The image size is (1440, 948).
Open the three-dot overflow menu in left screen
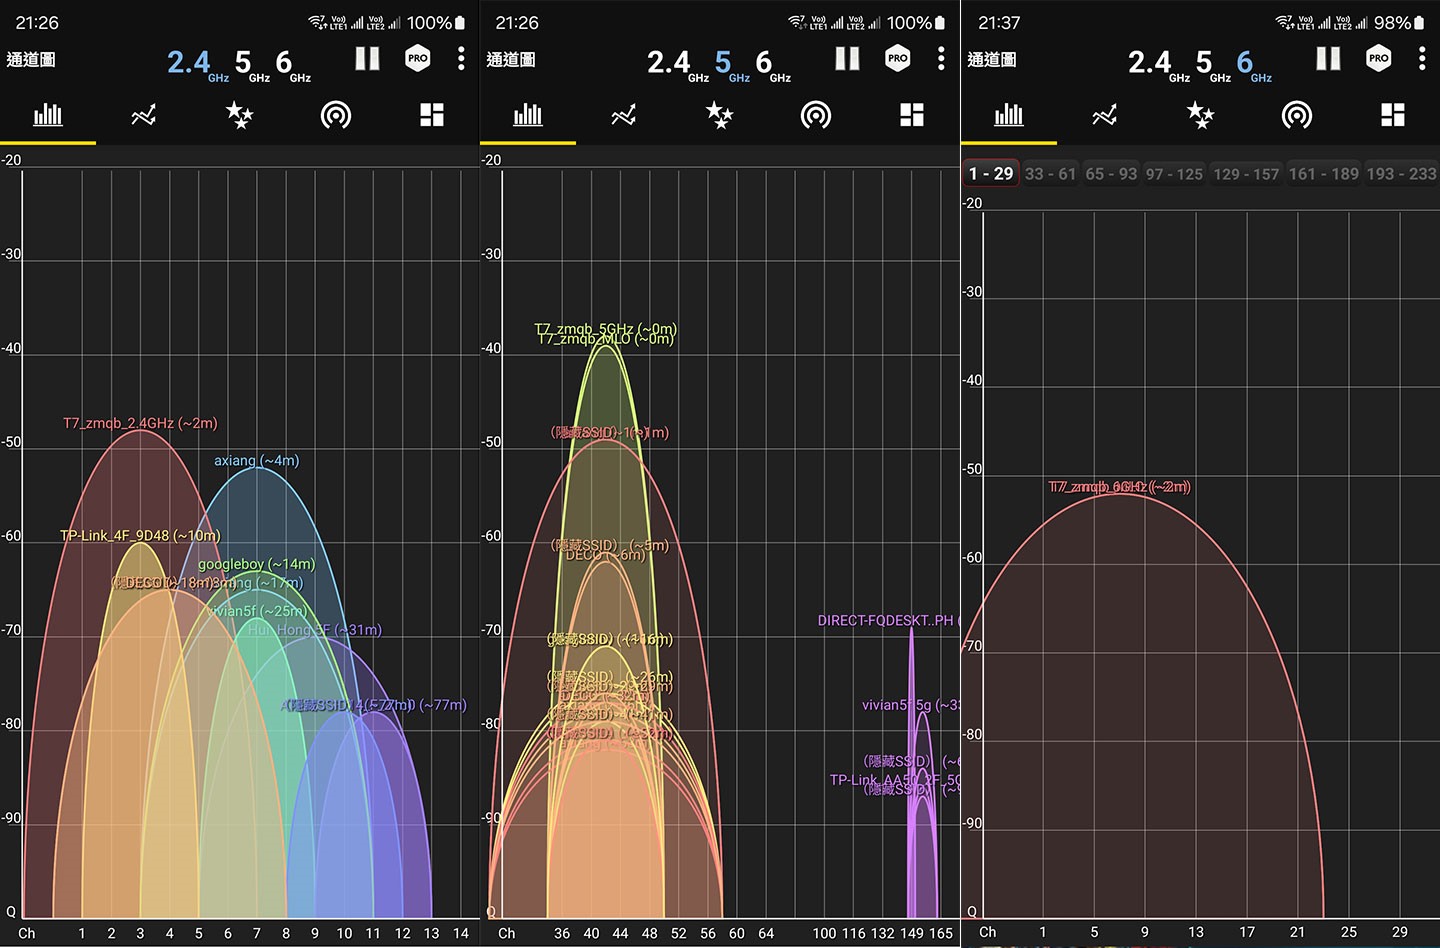(461, 59)
